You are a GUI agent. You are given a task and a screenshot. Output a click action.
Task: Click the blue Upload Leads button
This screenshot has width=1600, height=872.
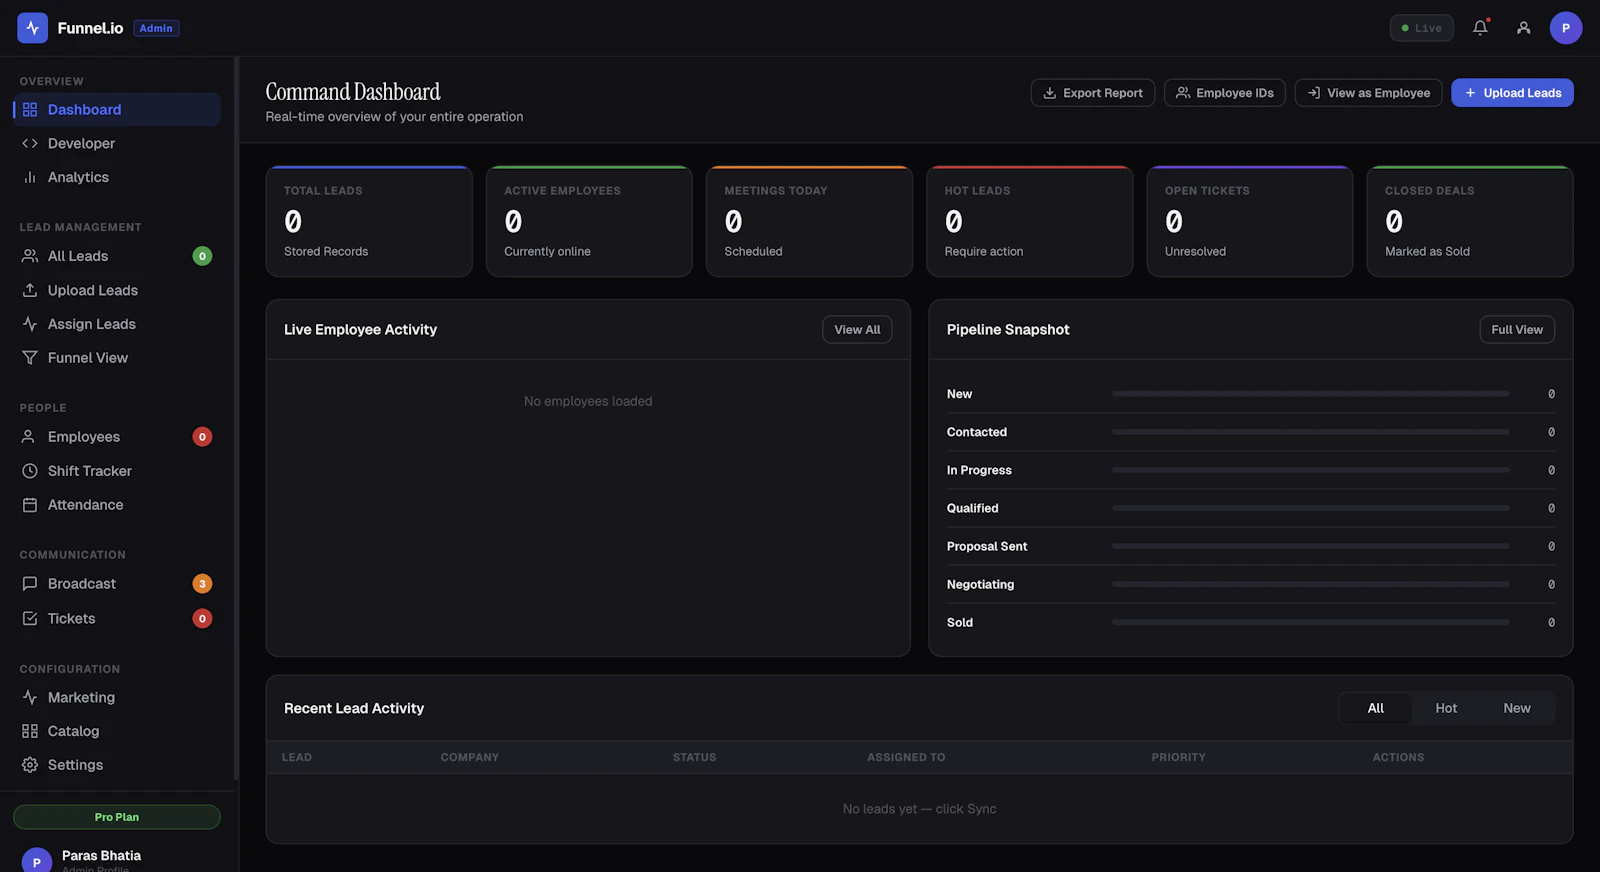click(x=1512, y=93)
